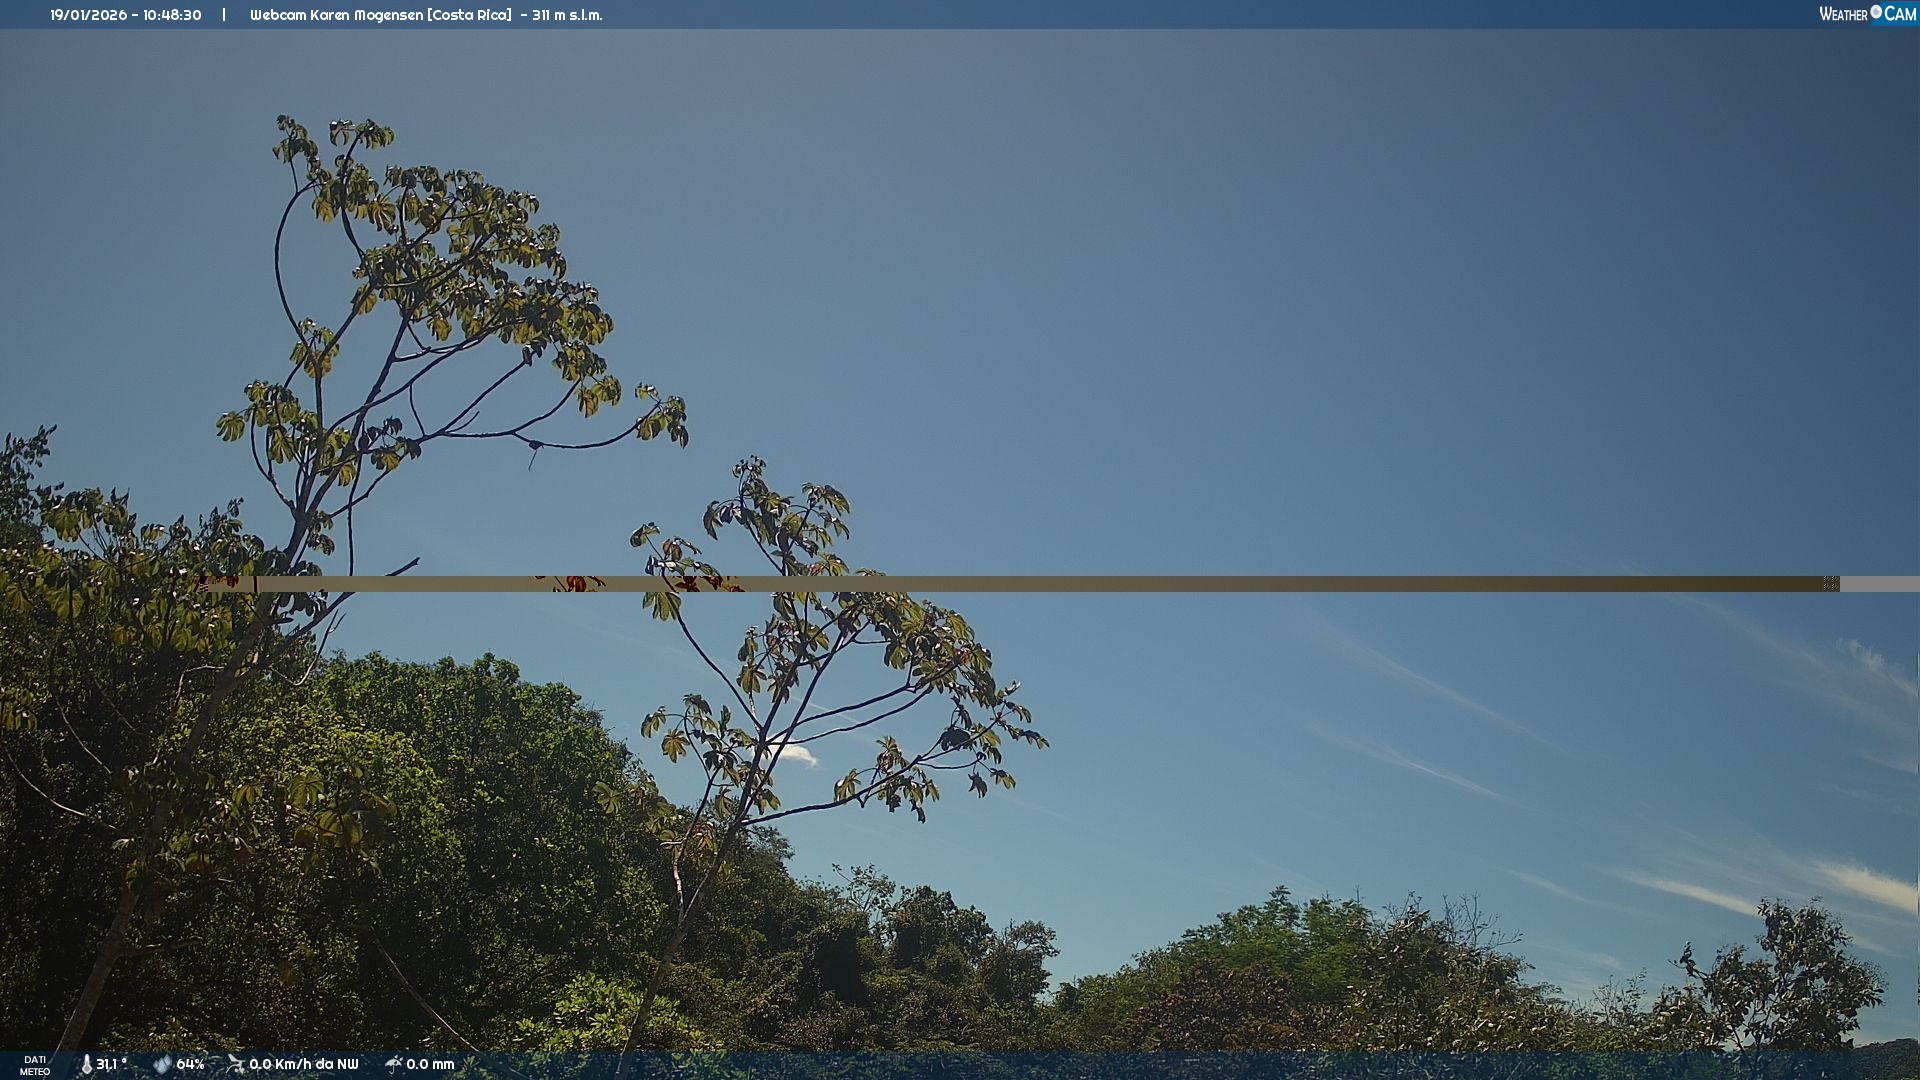This screenshot has height=1080, width=1920.
Task: Click the 31.1° temperature reading
Action: [111, 1064]
